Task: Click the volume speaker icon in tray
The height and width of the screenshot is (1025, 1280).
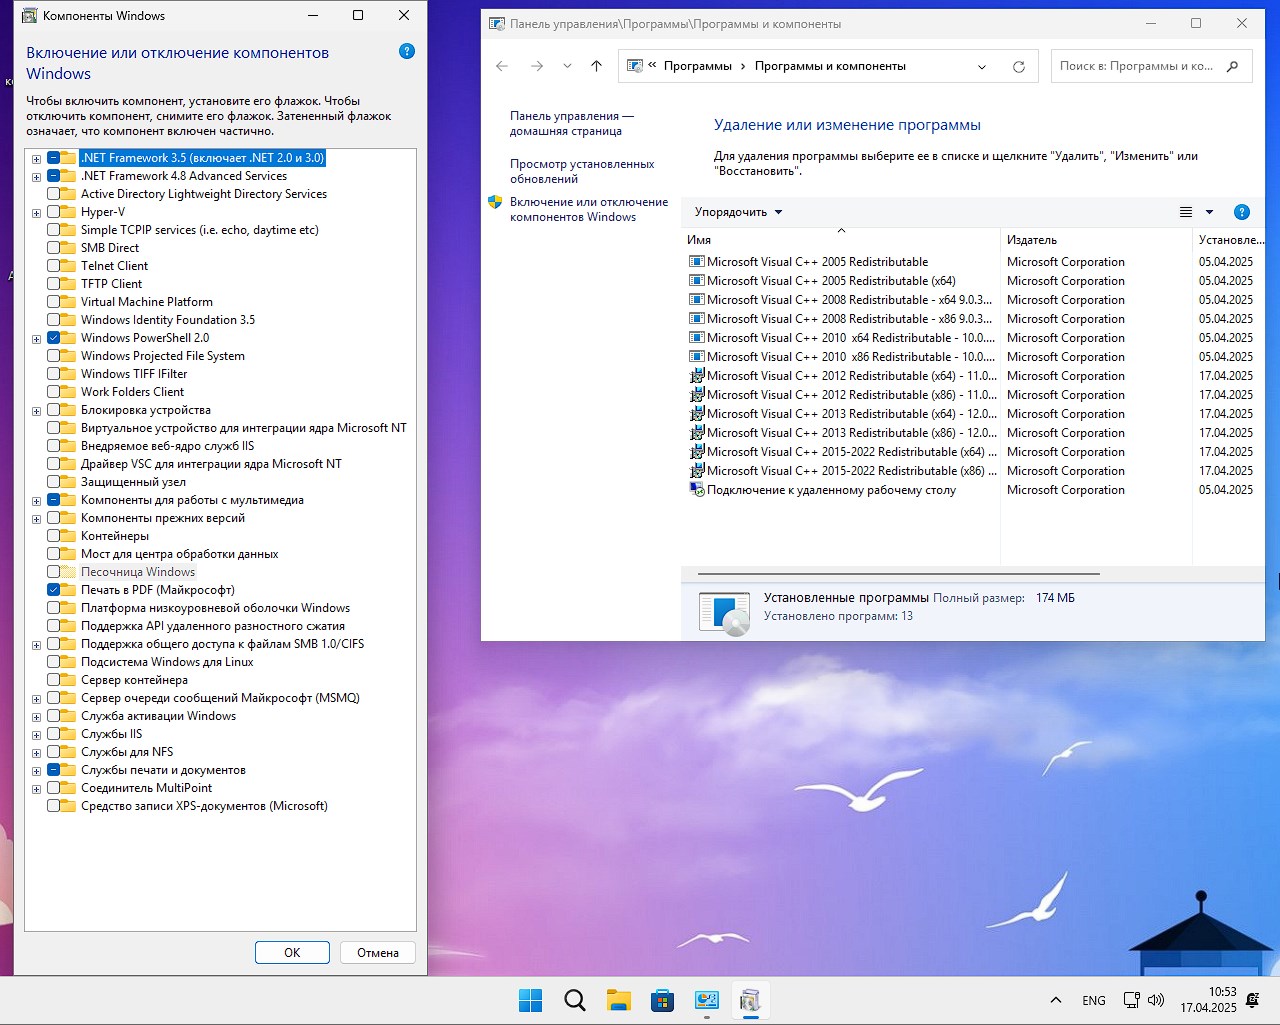Action: (1157, 1000)
